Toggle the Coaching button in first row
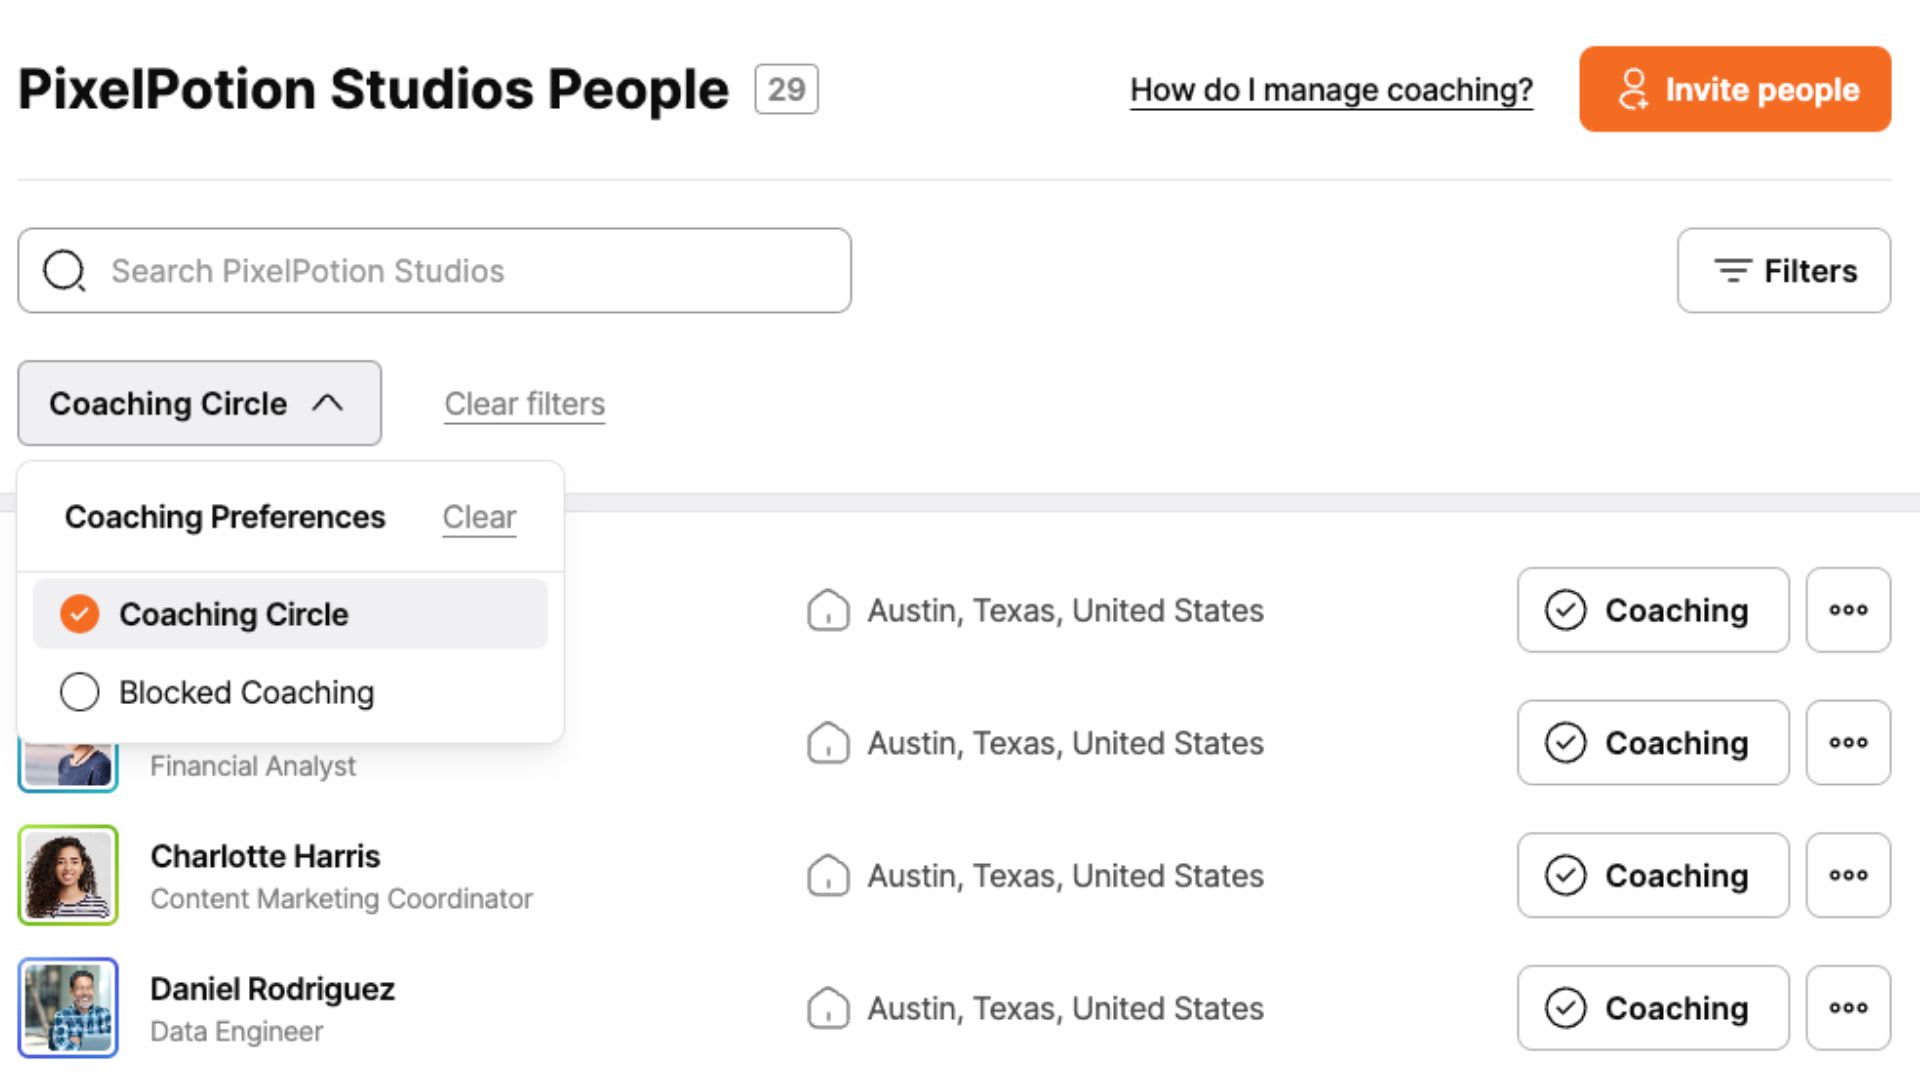 coord(1652,610)
